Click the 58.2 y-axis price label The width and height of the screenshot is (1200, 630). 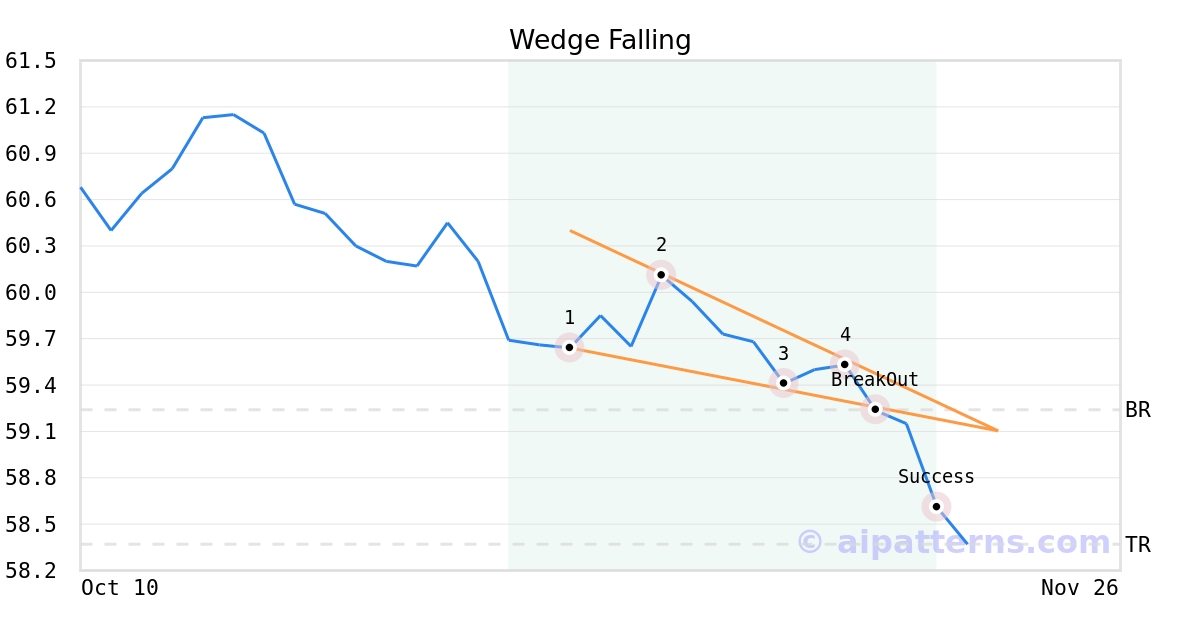pyautogui.click(x=31, y=571)
